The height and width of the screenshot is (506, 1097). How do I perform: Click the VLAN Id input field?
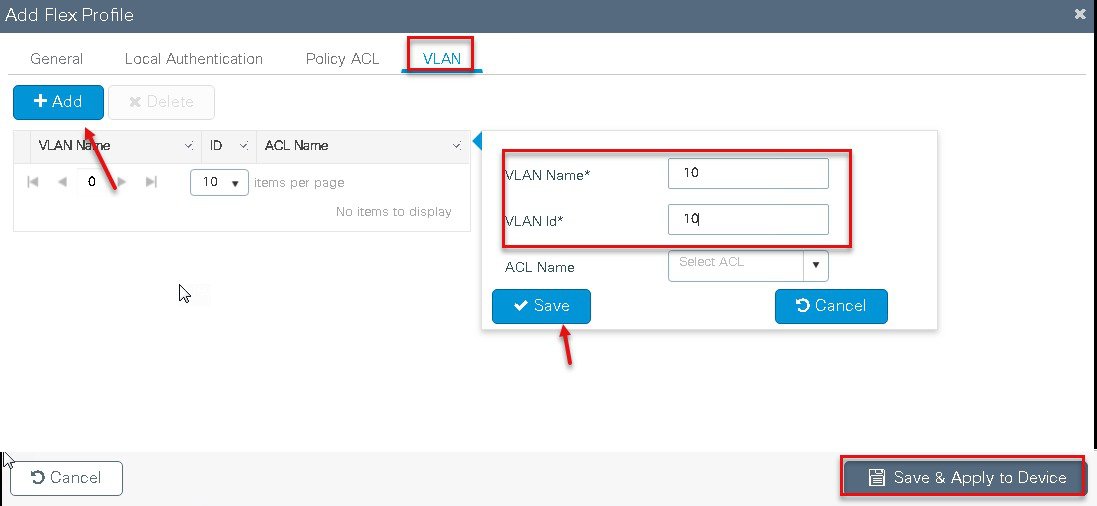748,219
